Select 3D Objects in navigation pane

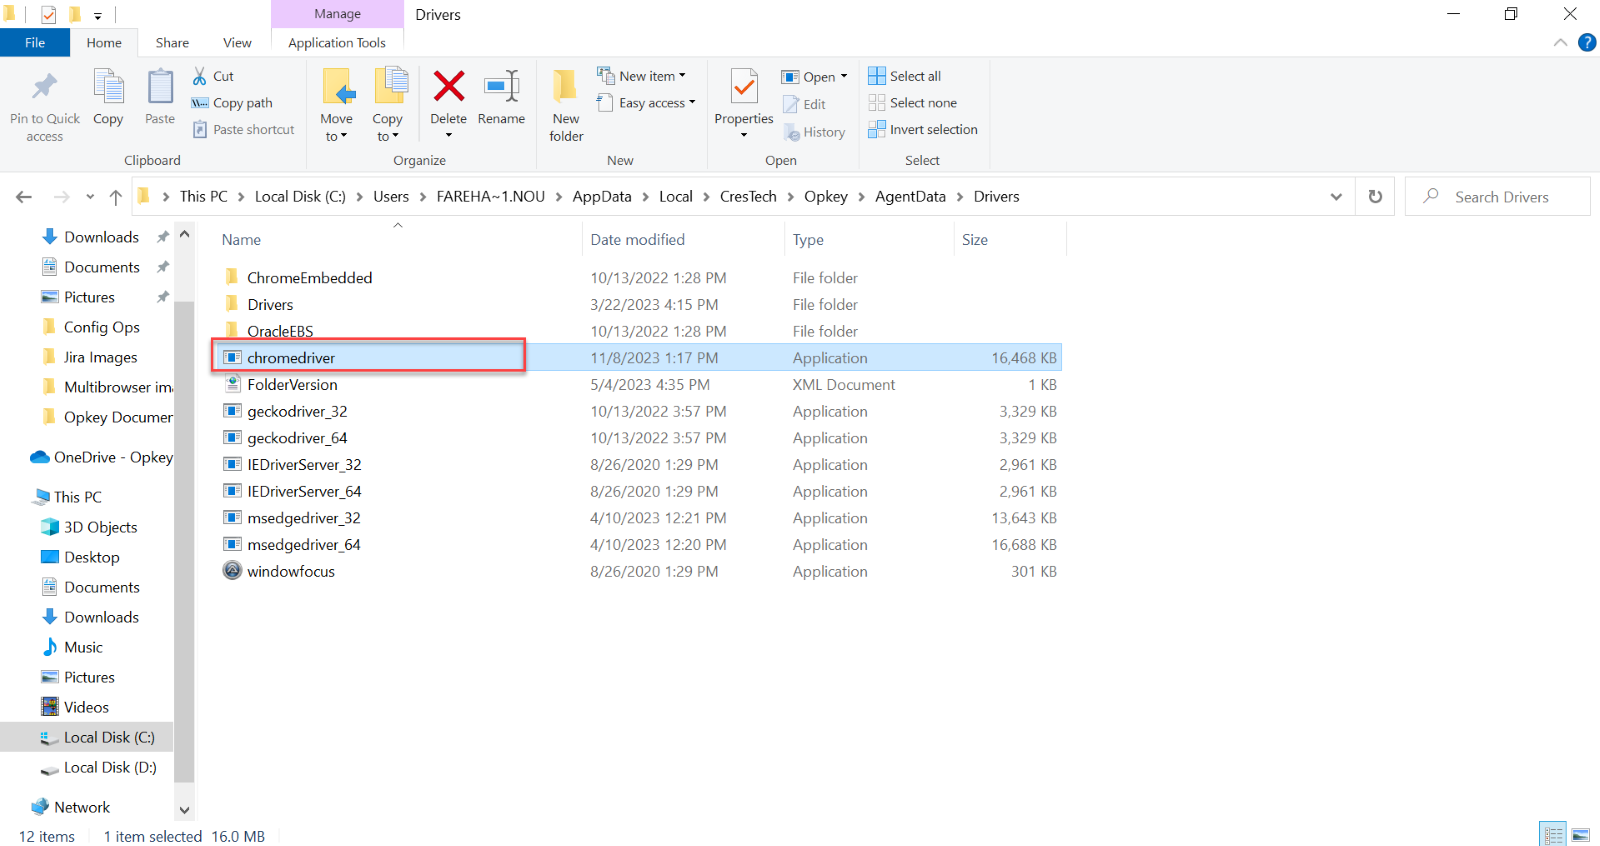coord(100,527)
